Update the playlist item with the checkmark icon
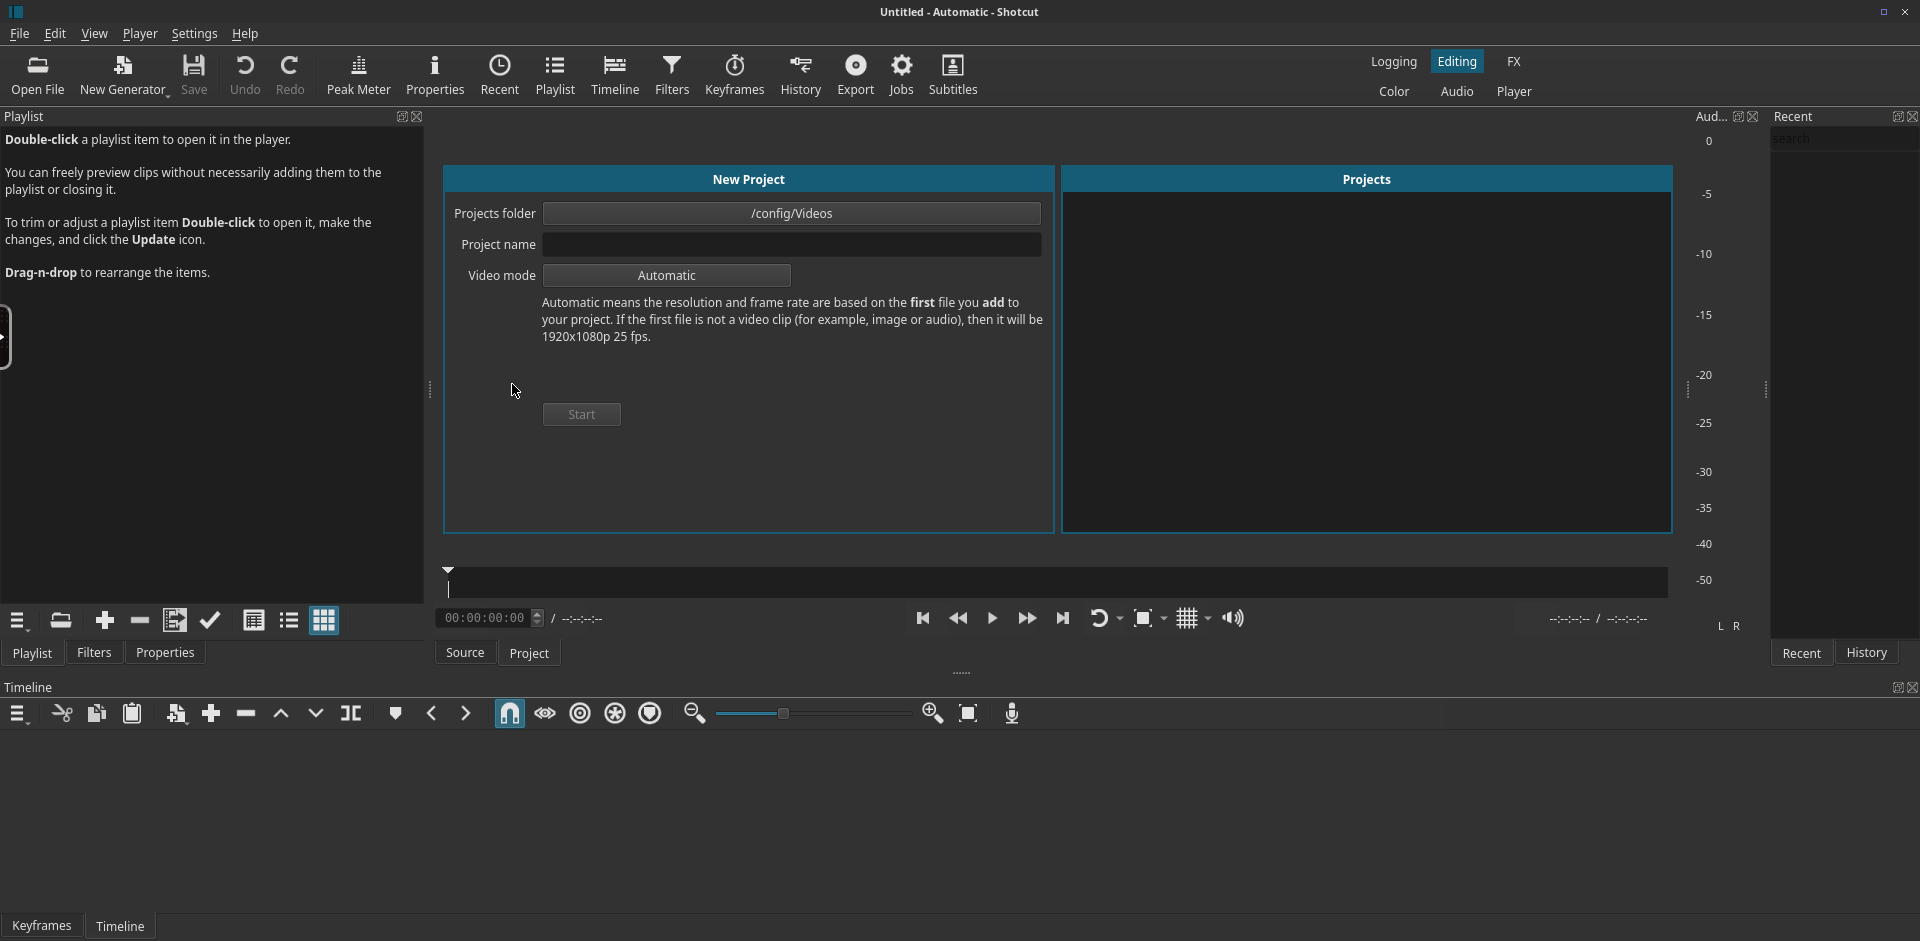1920x941 pixels. coord(210,621)
